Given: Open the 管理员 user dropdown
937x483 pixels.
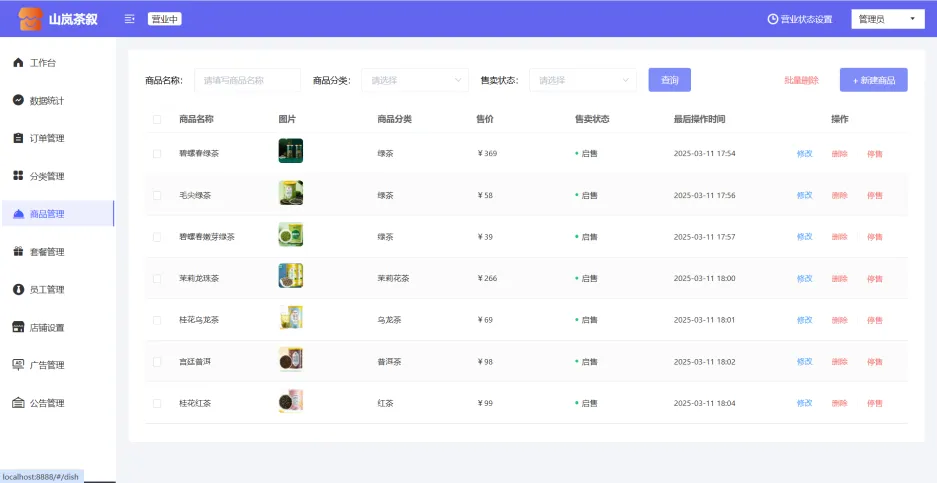Looking at the screenshot, I should 887,19.
